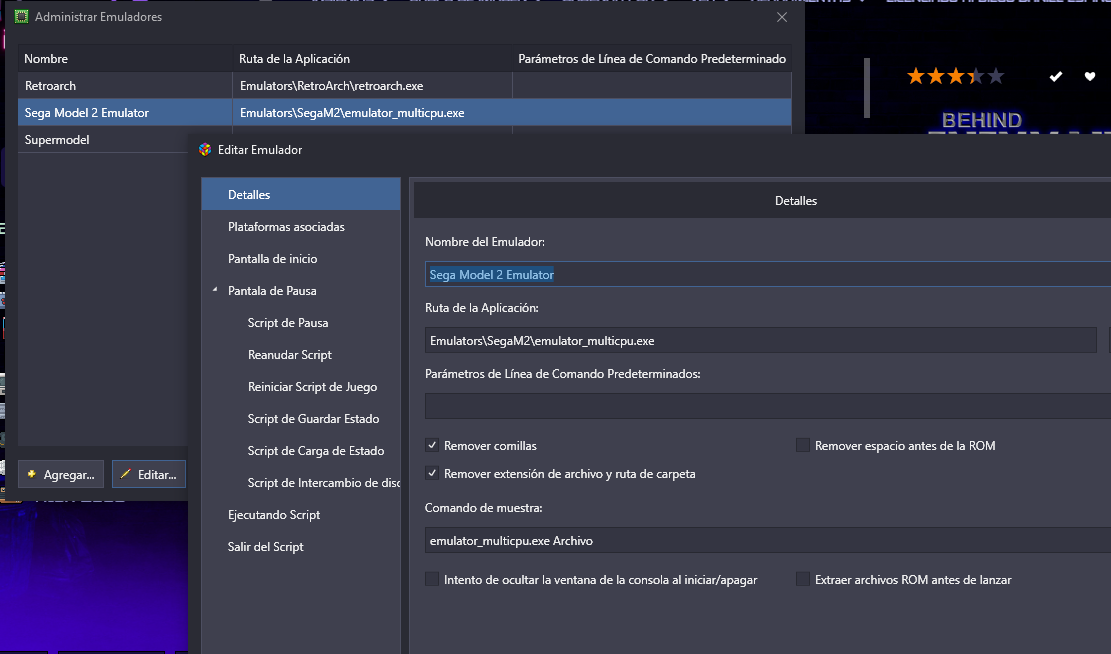Click the Editar... button
This screenshot has height=654, width=1111.
pyautogui.click(x=149, y=474)
